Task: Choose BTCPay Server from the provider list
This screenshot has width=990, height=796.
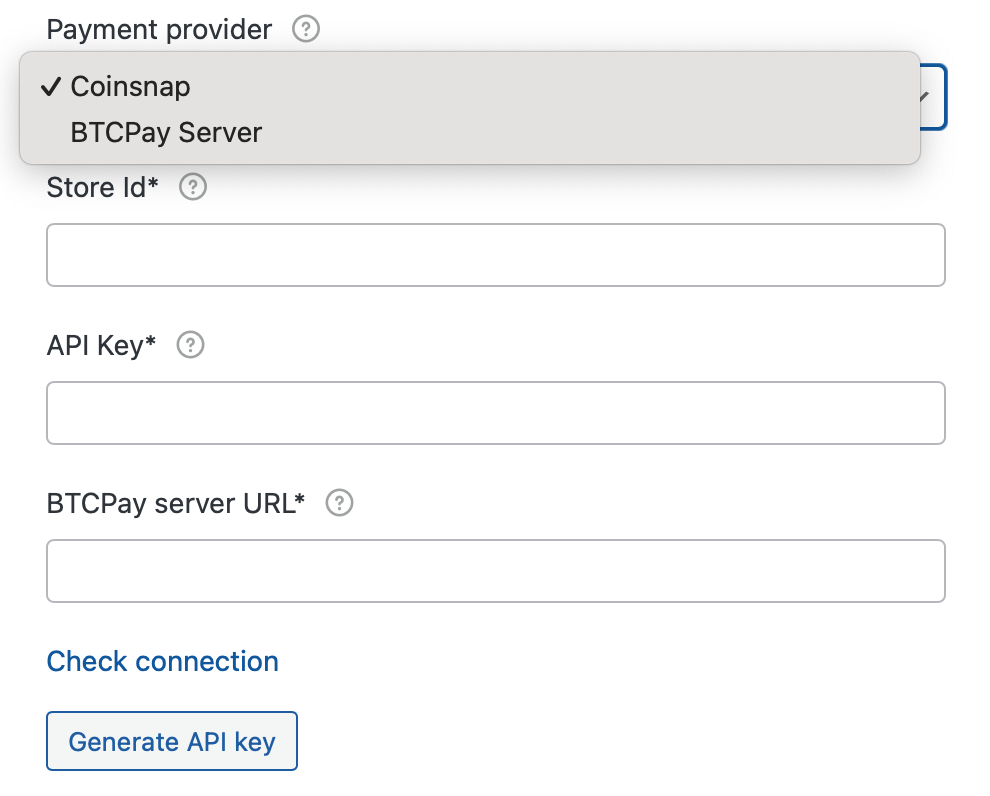Action: [164, 132]
